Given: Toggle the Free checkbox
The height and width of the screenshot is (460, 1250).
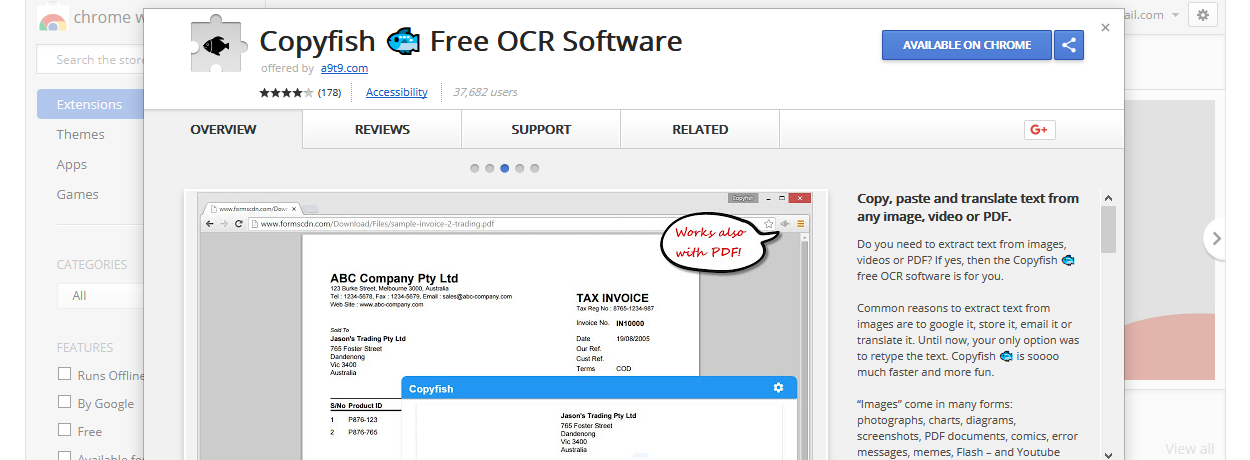Looking at the screenshot, I should pos(65,431).
